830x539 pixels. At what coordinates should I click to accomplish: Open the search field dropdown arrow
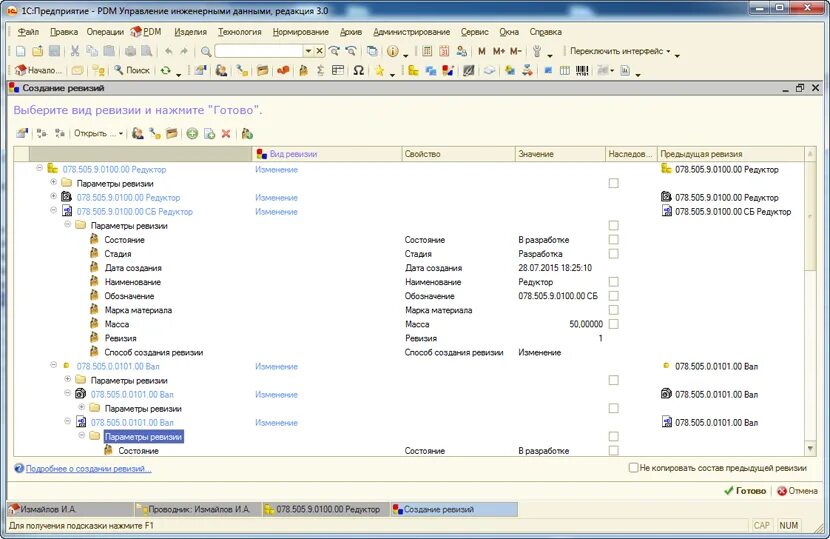pyautogui.click(x=308, y=51)
